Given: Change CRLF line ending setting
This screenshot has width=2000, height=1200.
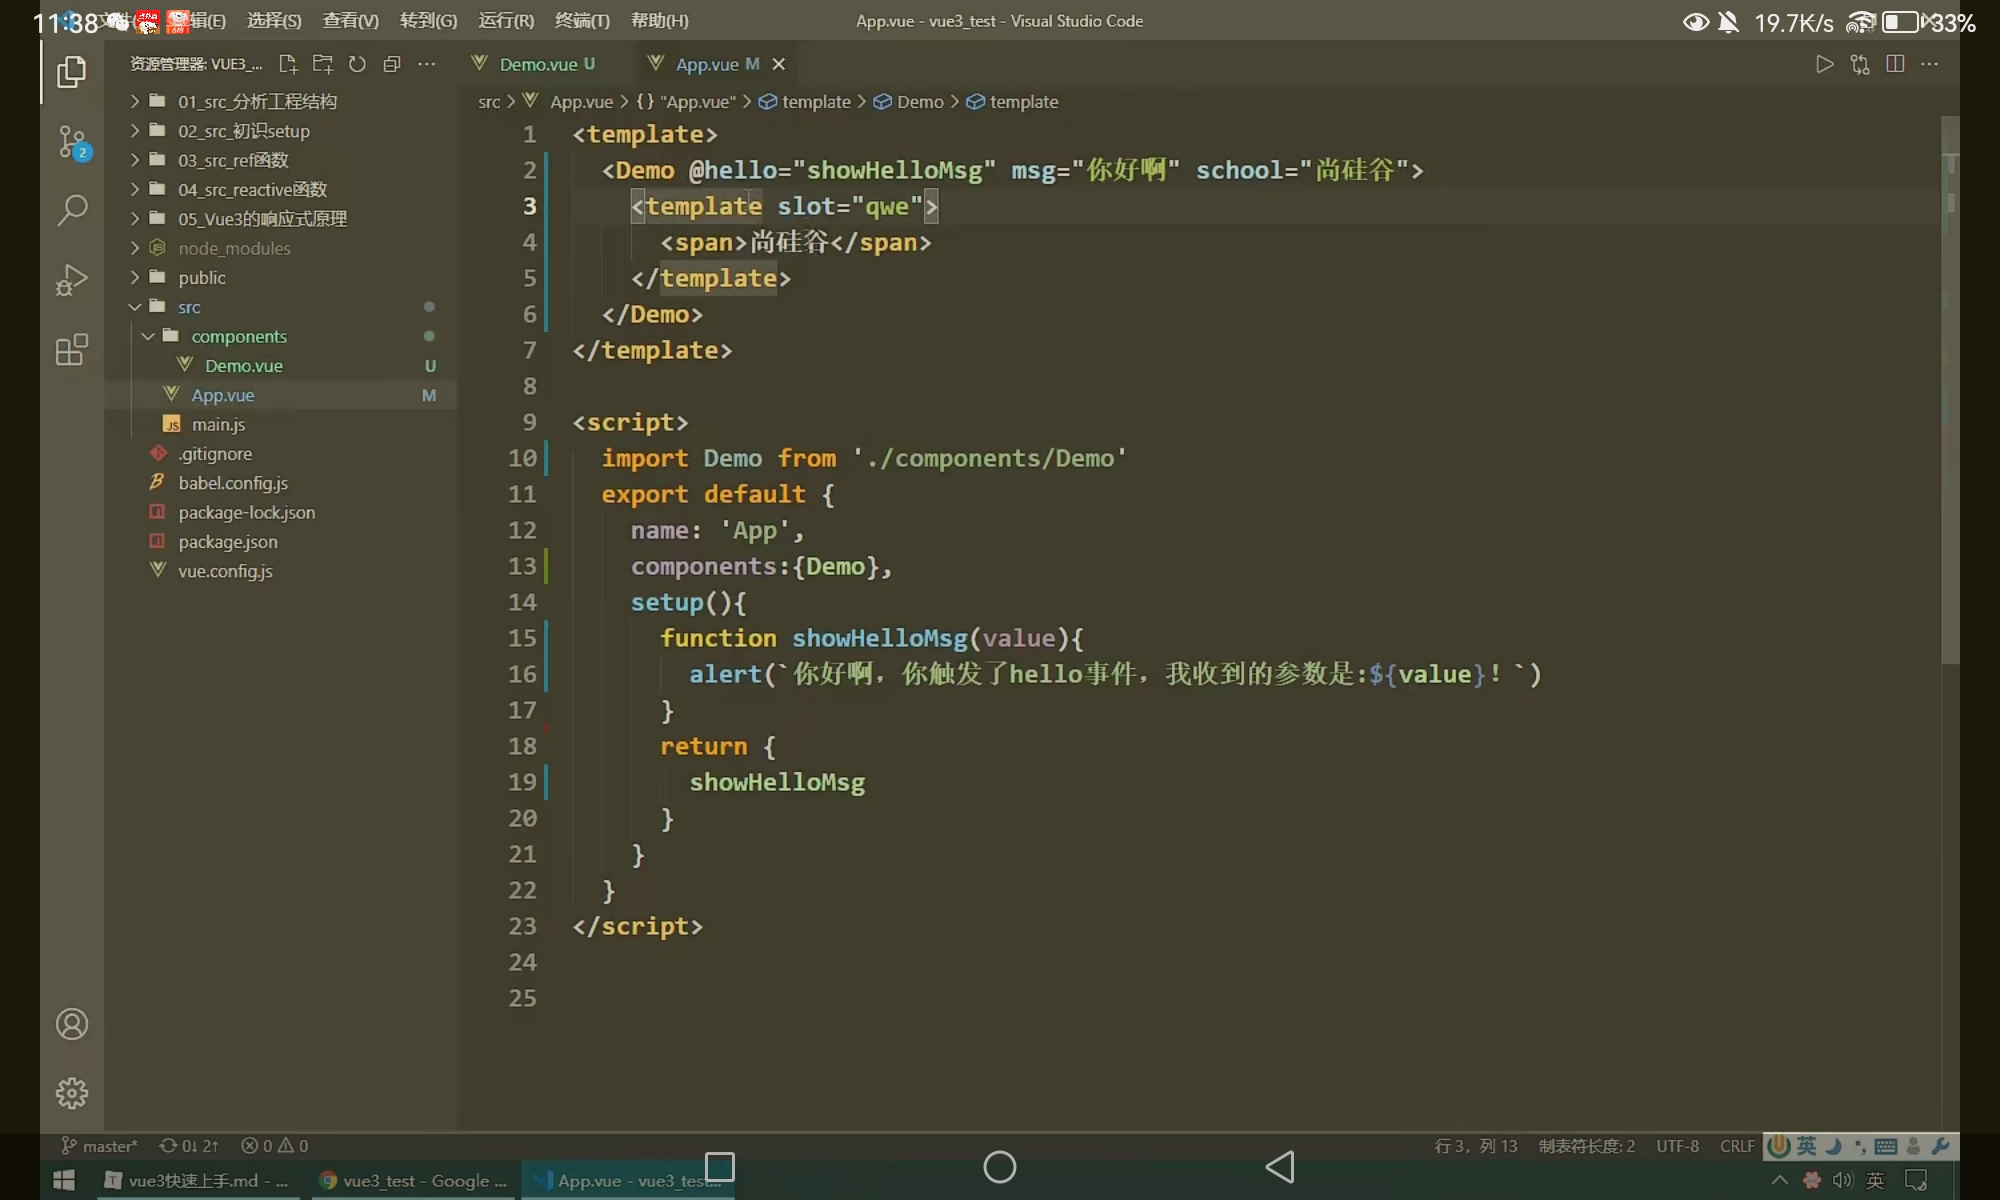Looking at the screenshot, I should click(x=1736, y=1146).
